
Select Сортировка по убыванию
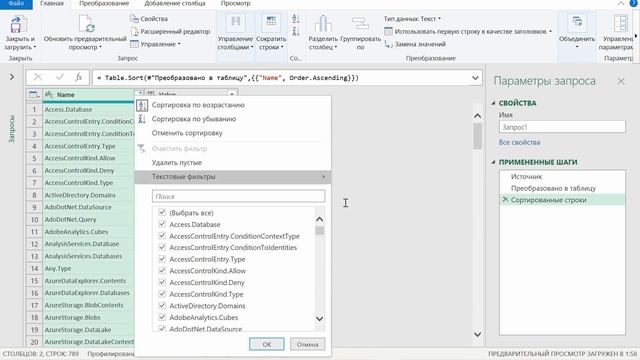[x=194, y=119]
